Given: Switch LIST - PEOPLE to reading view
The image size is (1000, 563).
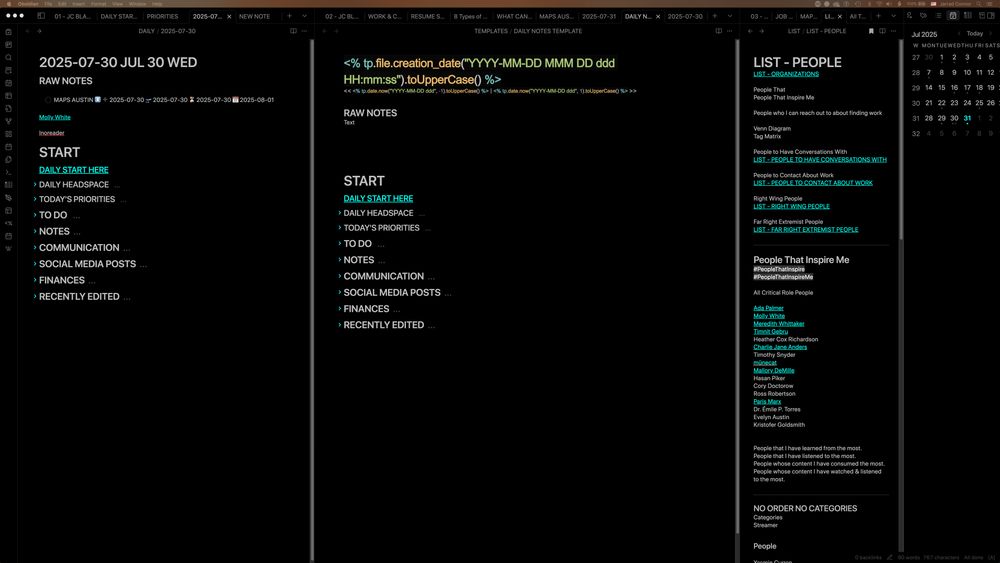Looking at the screenshot, I should tap(883, 31).
